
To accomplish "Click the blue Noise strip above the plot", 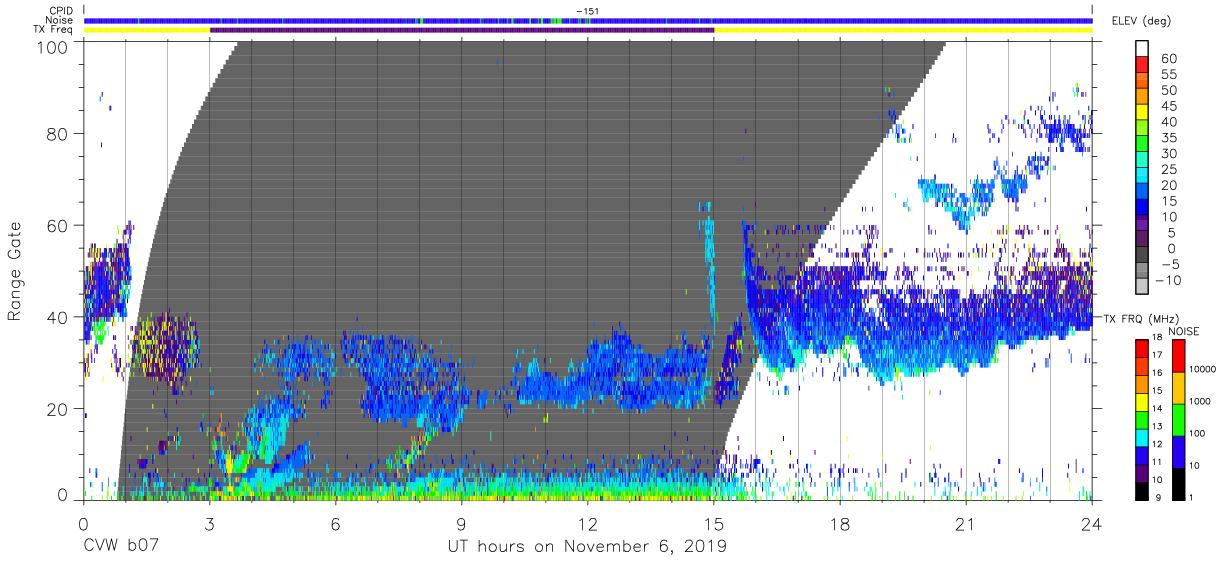I will (588, 20).
